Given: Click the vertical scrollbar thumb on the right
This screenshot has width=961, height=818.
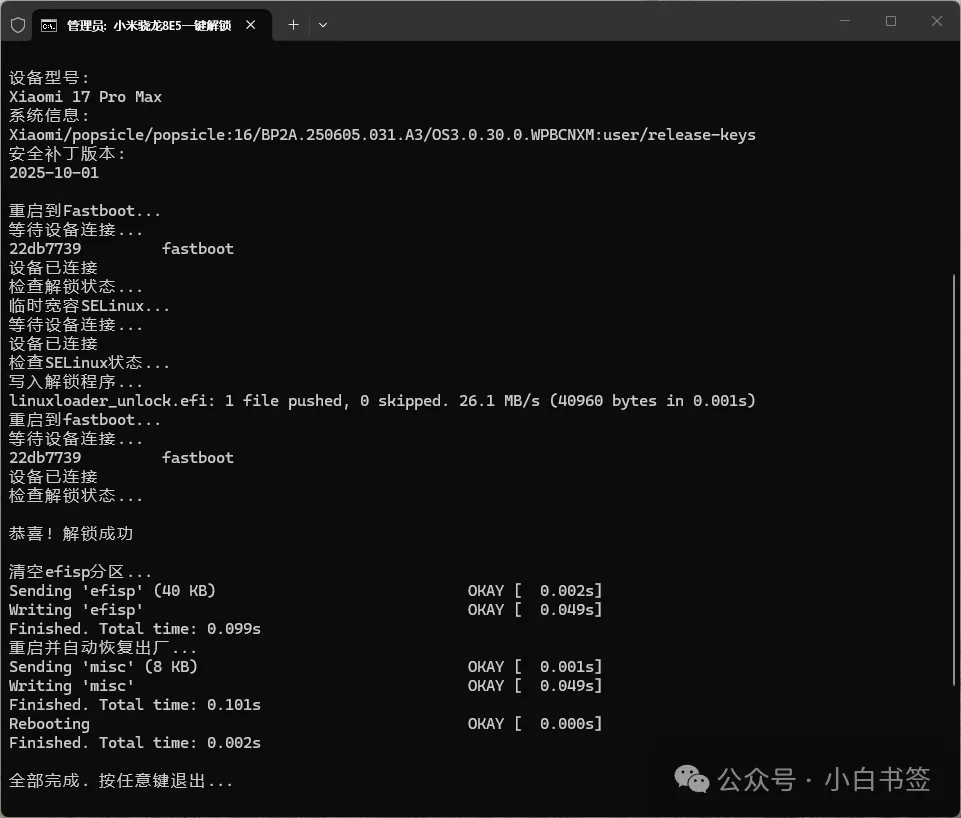Looking at the screenshot, I should 956,480.
